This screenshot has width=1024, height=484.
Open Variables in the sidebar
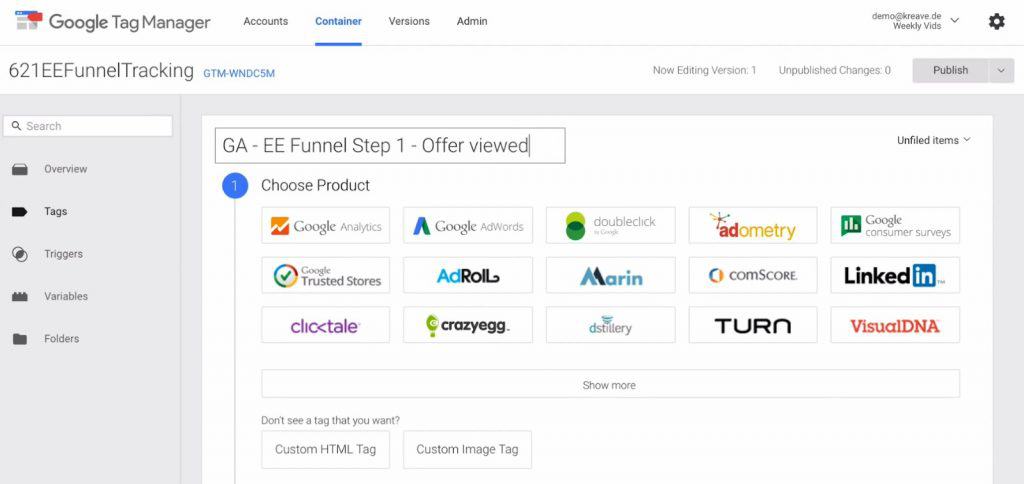(x=66, y=297)
